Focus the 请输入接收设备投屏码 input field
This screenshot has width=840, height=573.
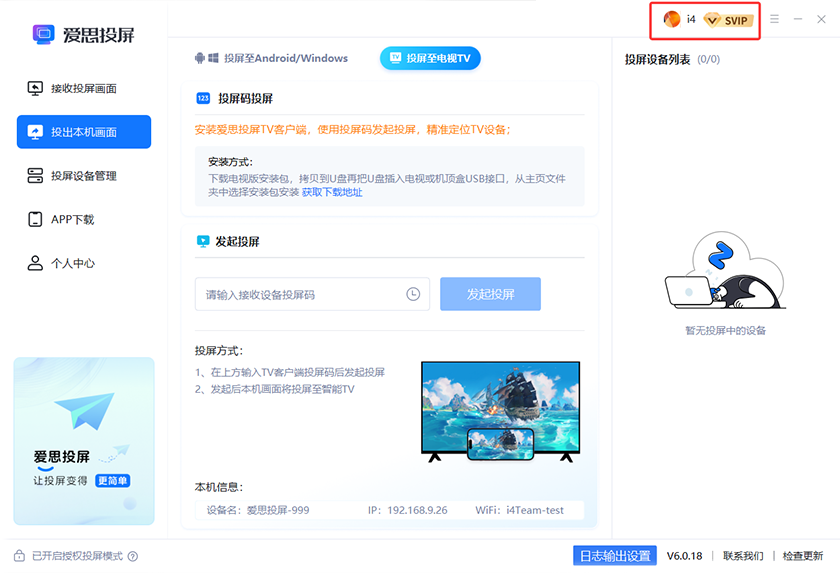click(x=312, y=294)
